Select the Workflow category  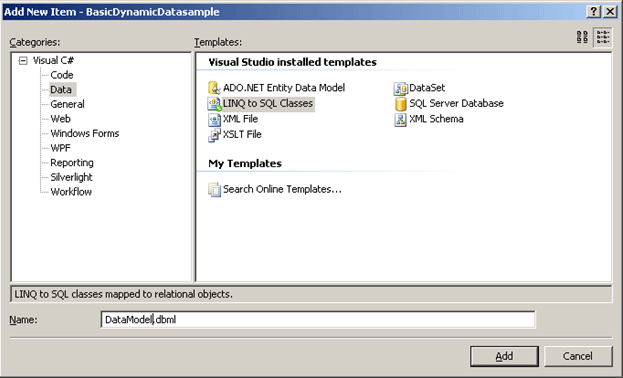(71, 192)
